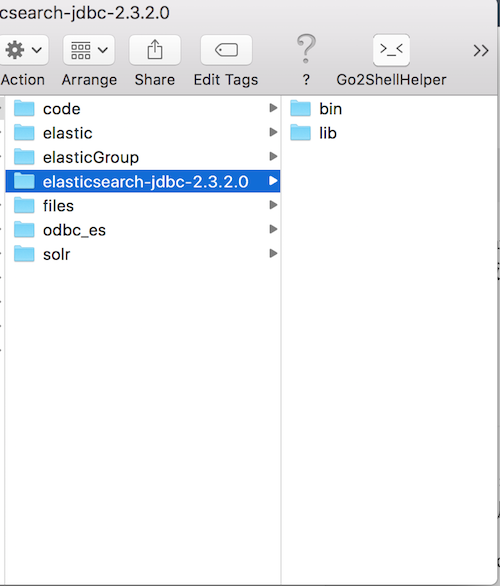
Task: Select the files folder
Action: [143, 206]
